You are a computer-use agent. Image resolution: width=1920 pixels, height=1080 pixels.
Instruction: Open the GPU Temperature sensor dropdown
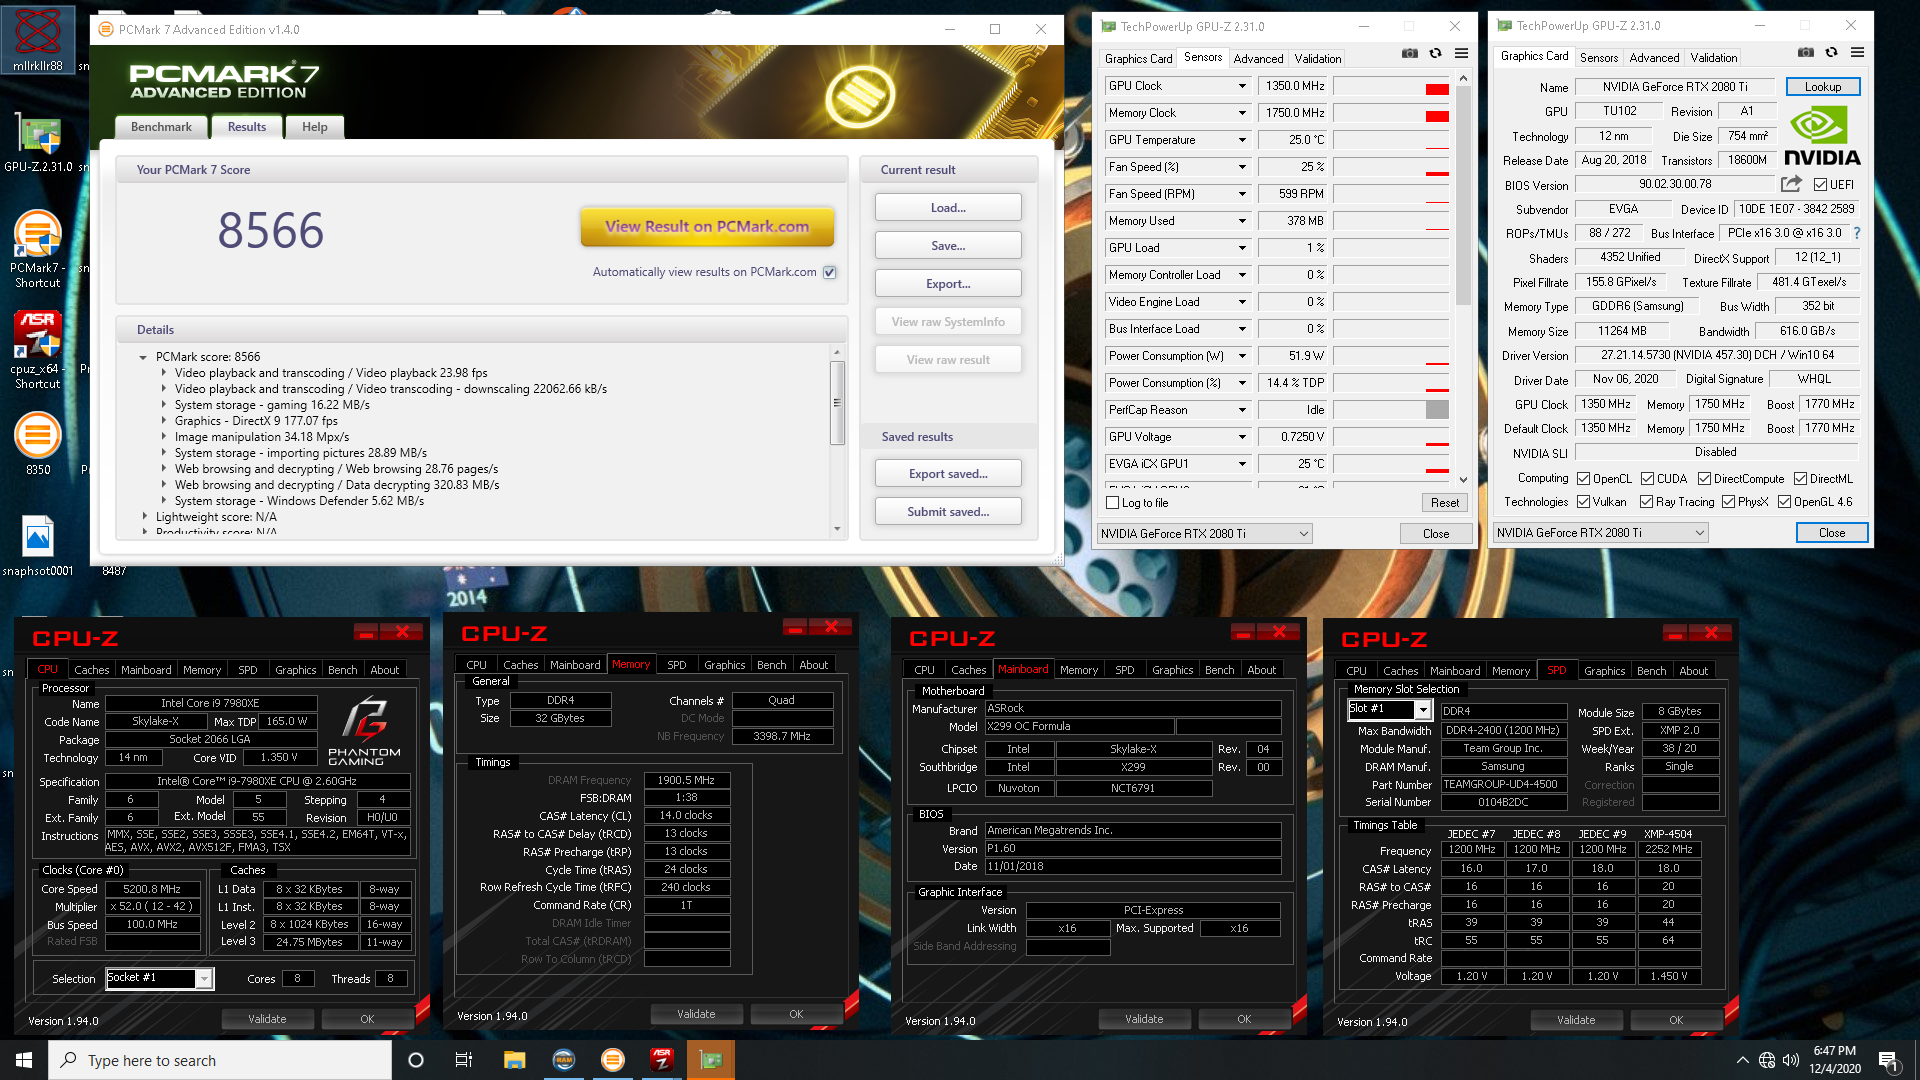pos(1242,140)
